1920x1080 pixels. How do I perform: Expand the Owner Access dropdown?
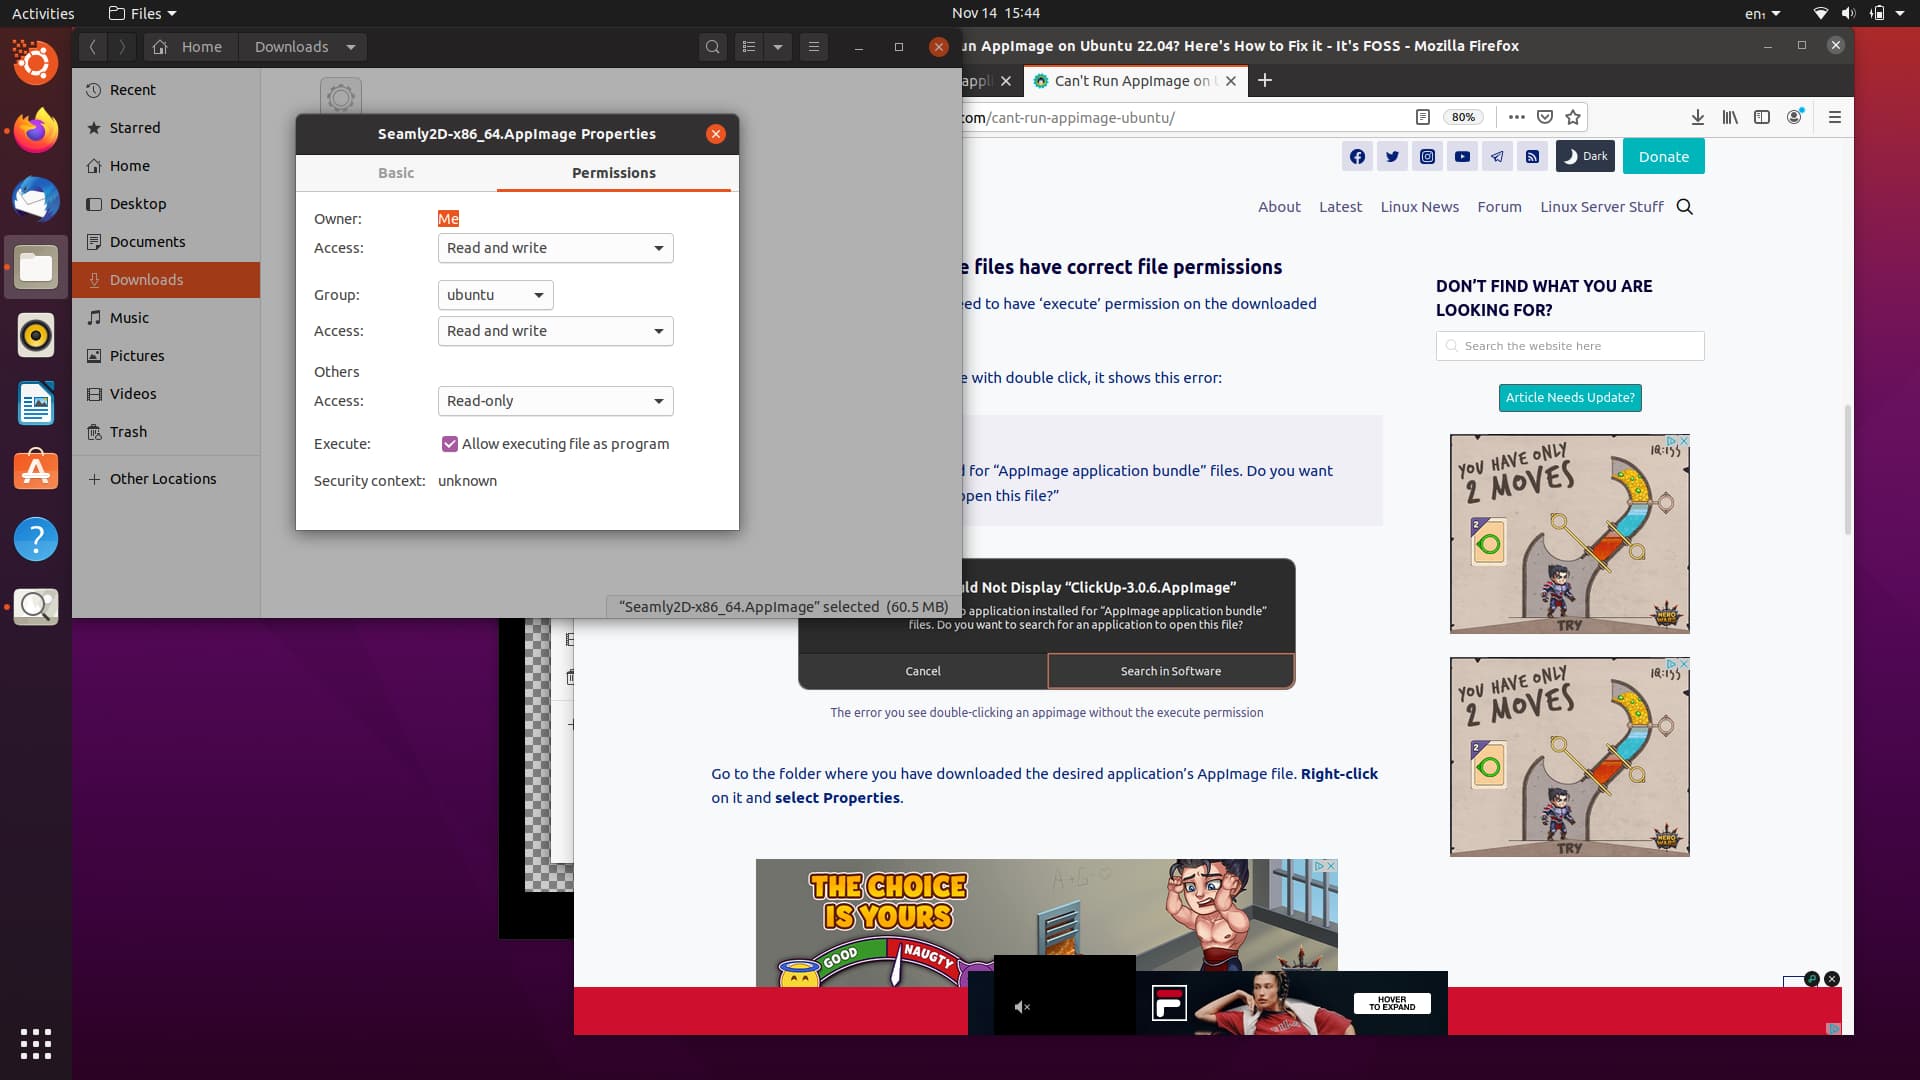[x=555, y=248]
